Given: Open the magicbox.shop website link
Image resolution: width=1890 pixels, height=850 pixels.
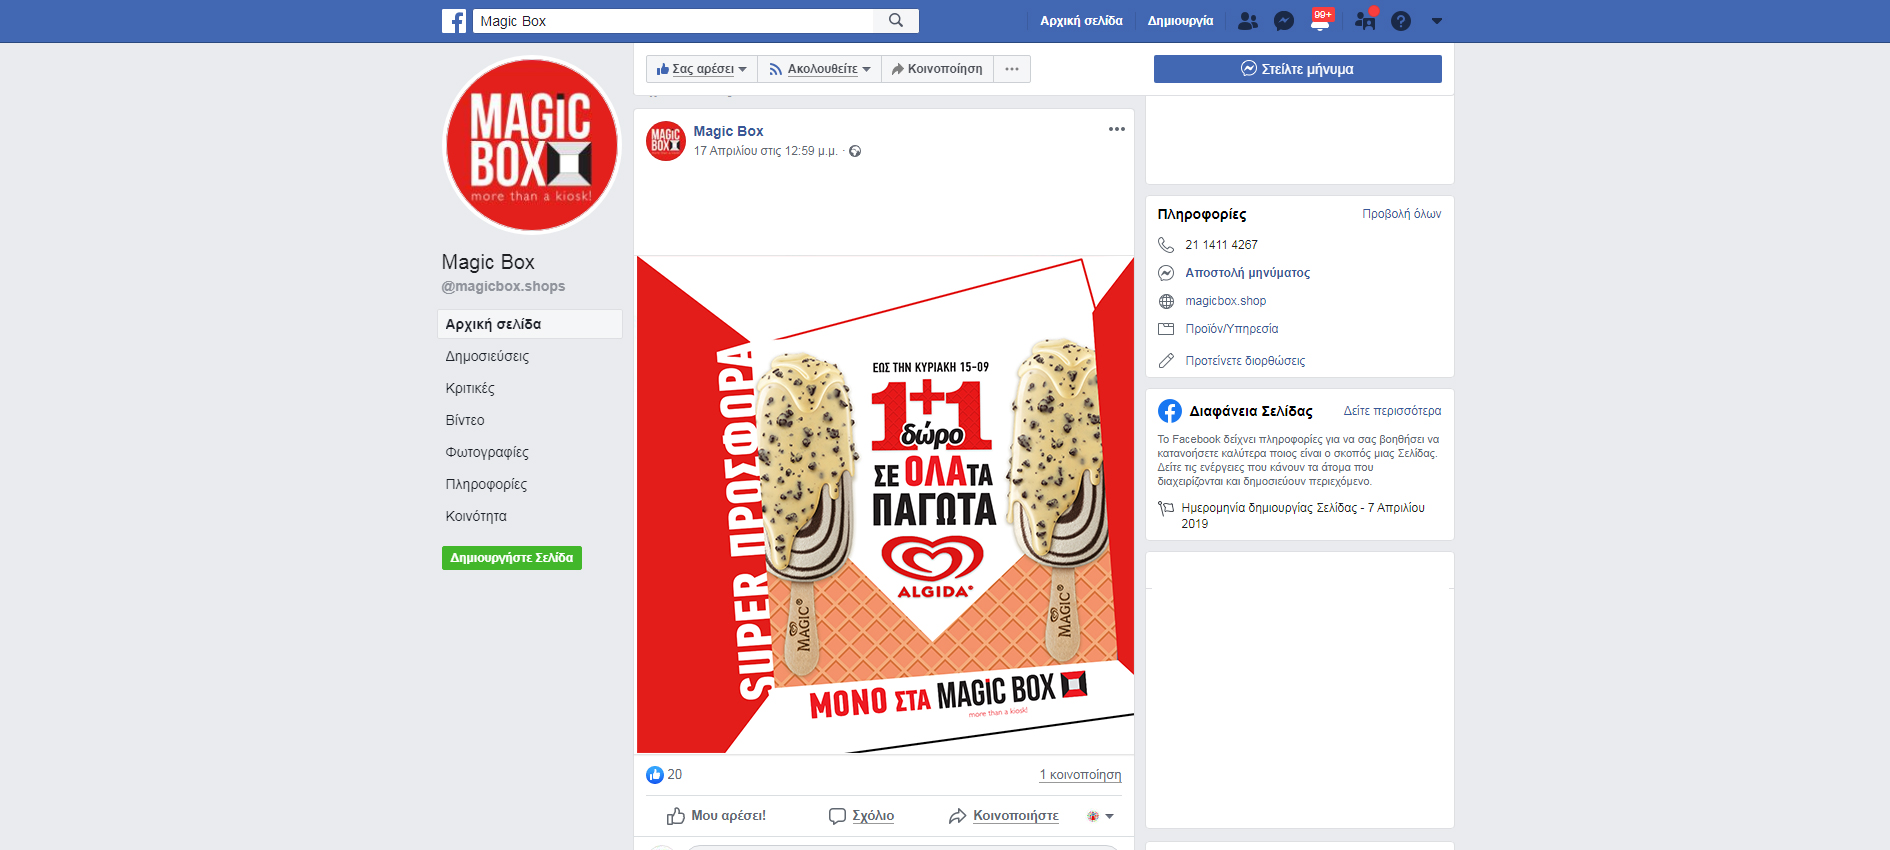Looking at the screenshot, I should pos(1225,301).
